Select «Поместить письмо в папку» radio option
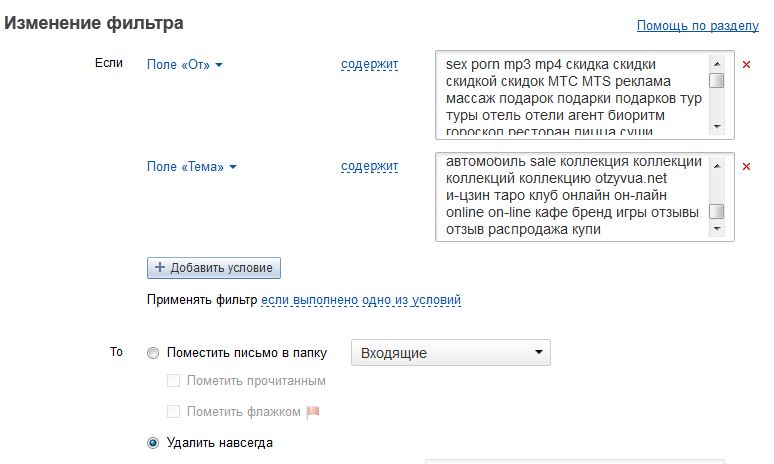Screen dimensions: 774x464 (x=153, y=353)
